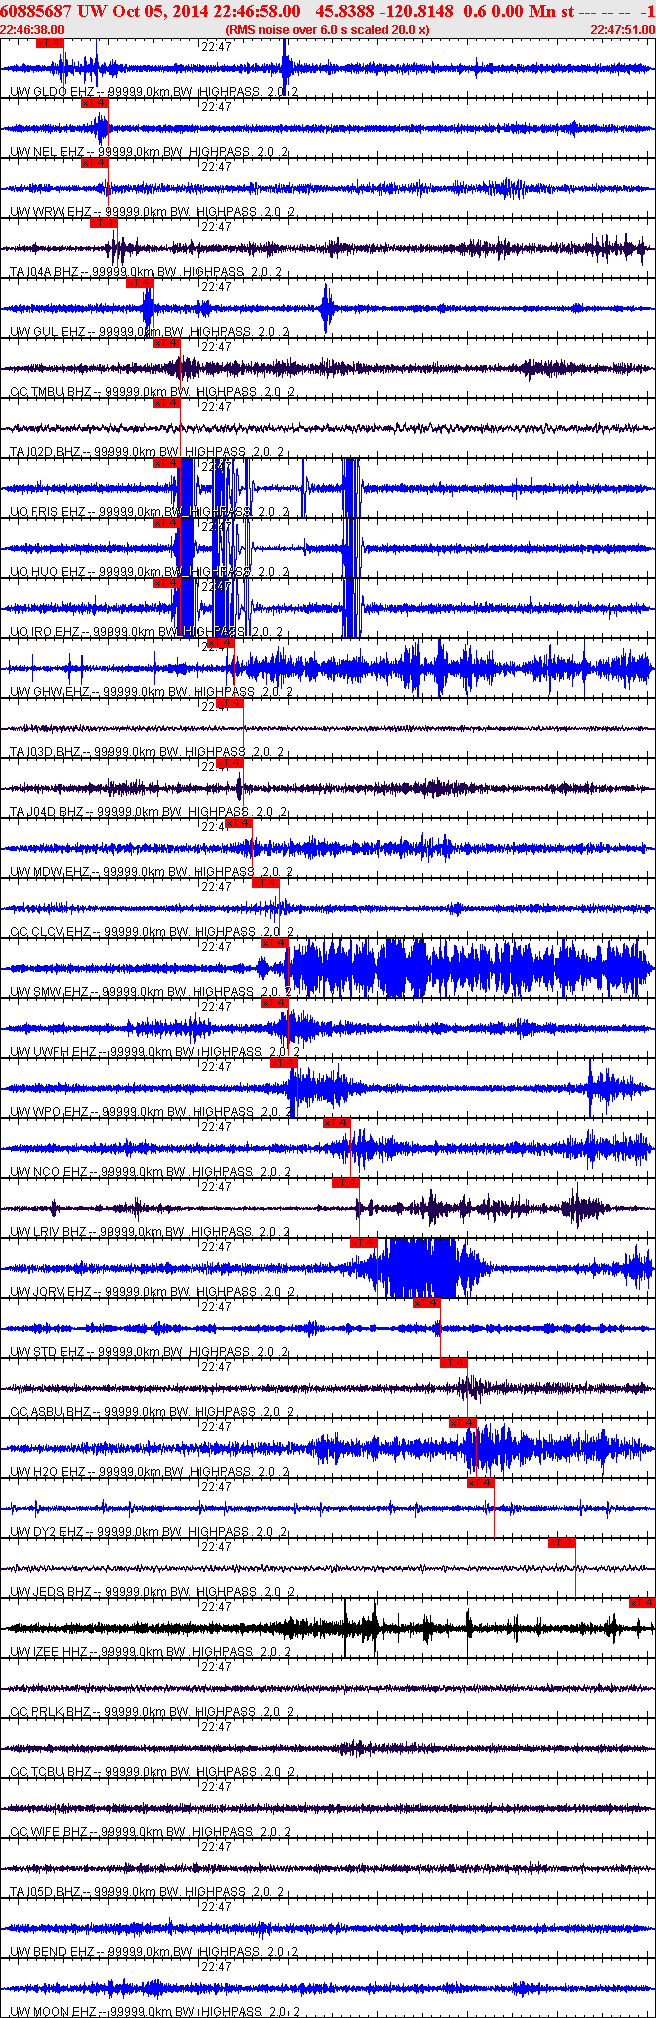Click the red pick flag on the JEDS trace
Viewport: 656px width, 2018px height.
click(562, 1543)
